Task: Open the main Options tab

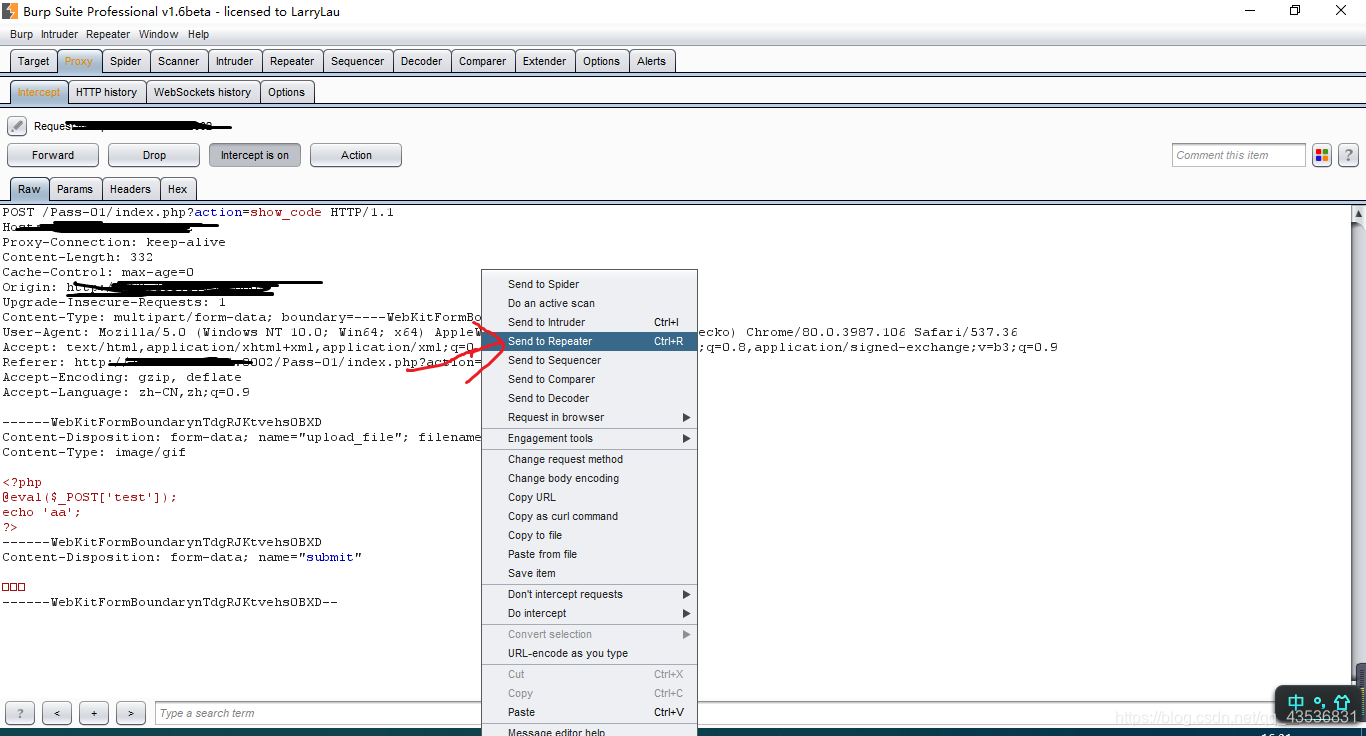Action: 602,61
